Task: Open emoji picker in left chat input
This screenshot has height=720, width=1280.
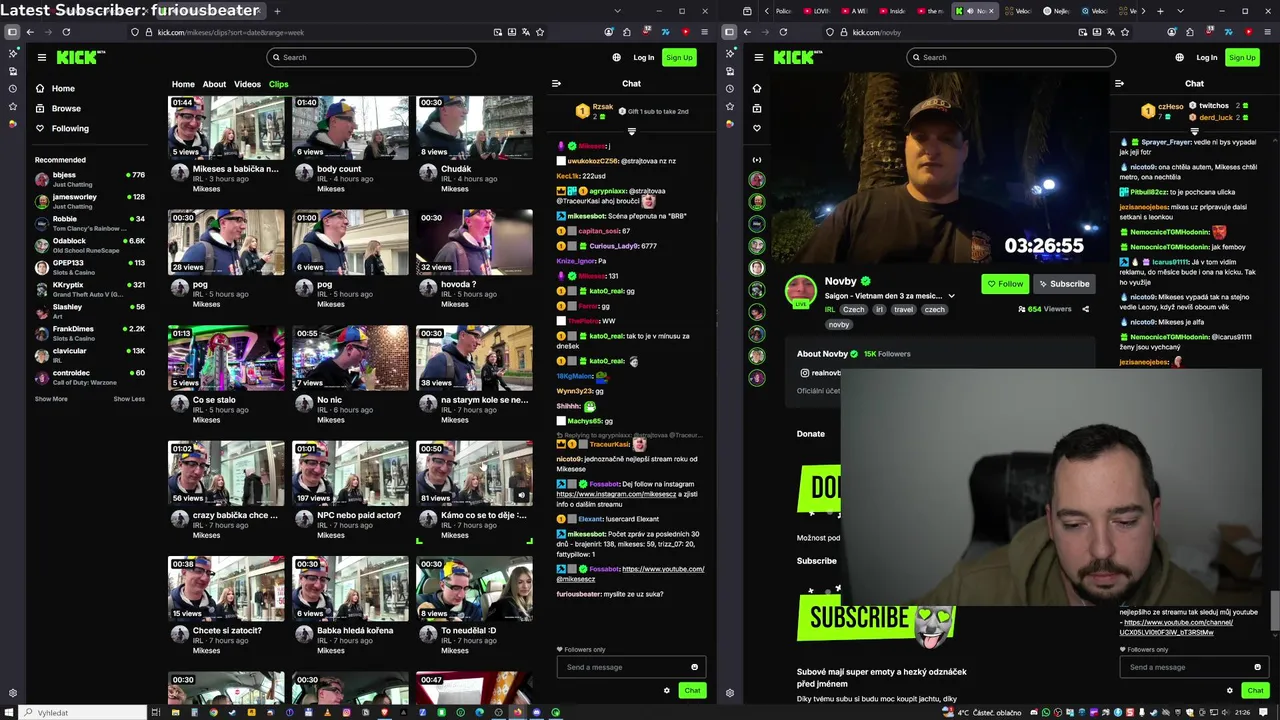Action: coord(694,667)
